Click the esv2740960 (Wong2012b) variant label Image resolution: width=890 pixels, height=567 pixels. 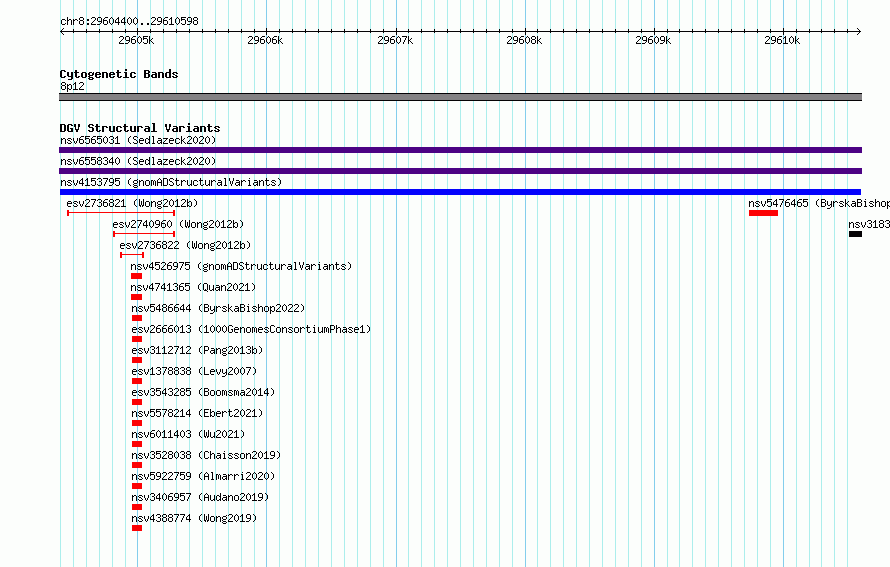[178, 224]
